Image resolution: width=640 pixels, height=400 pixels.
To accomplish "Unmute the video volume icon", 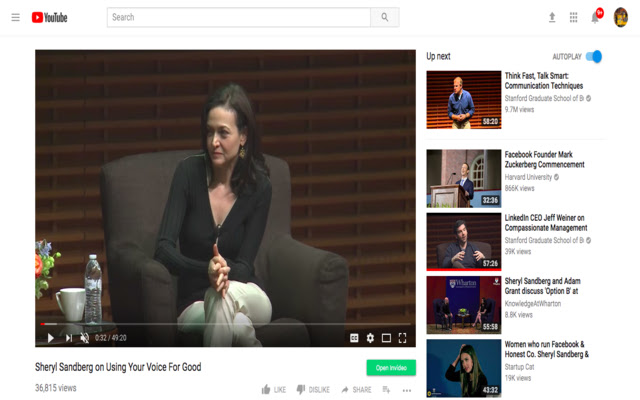I will tap(84, 338).
